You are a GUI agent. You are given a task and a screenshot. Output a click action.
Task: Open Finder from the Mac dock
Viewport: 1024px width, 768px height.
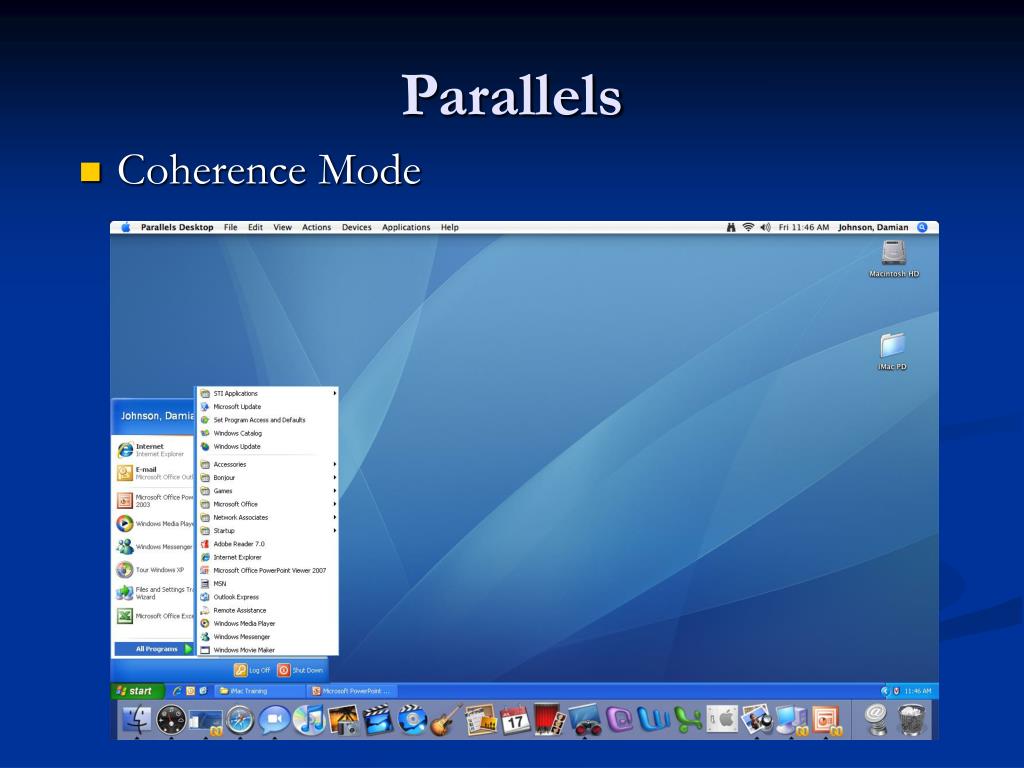point(137,720)
